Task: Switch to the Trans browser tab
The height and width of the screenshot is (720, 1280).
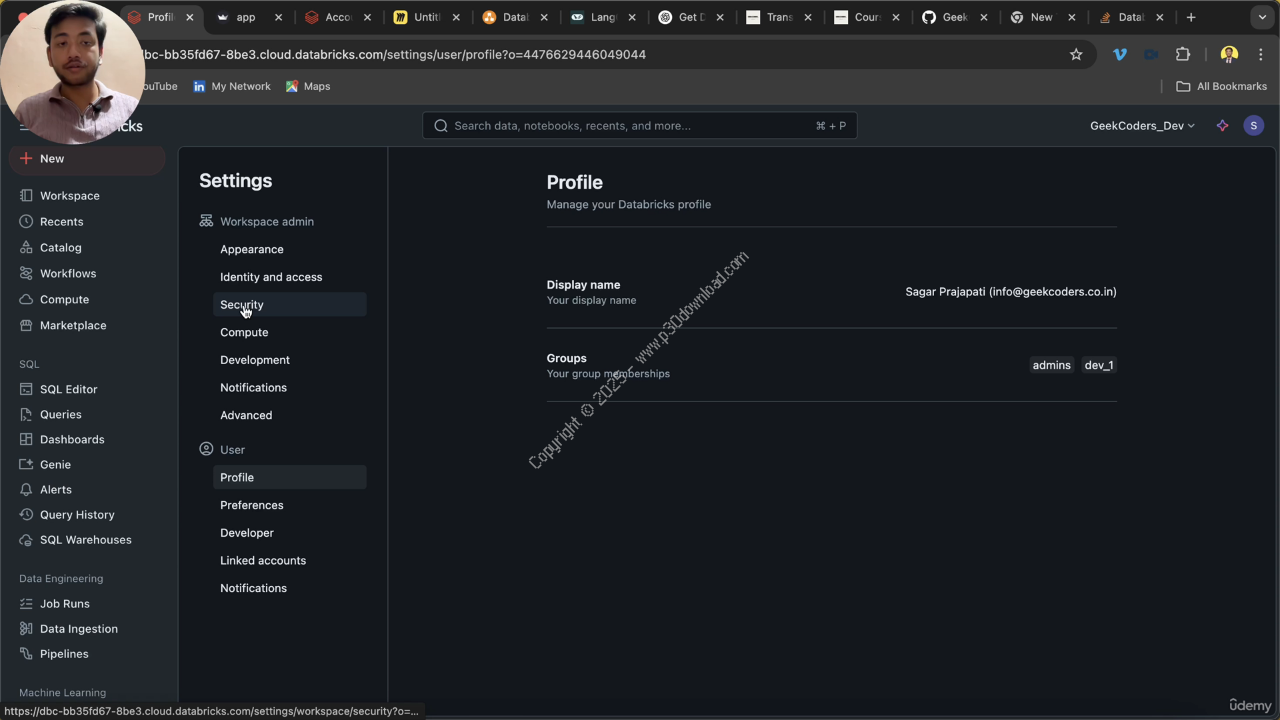Action: (x=779, y=17)
